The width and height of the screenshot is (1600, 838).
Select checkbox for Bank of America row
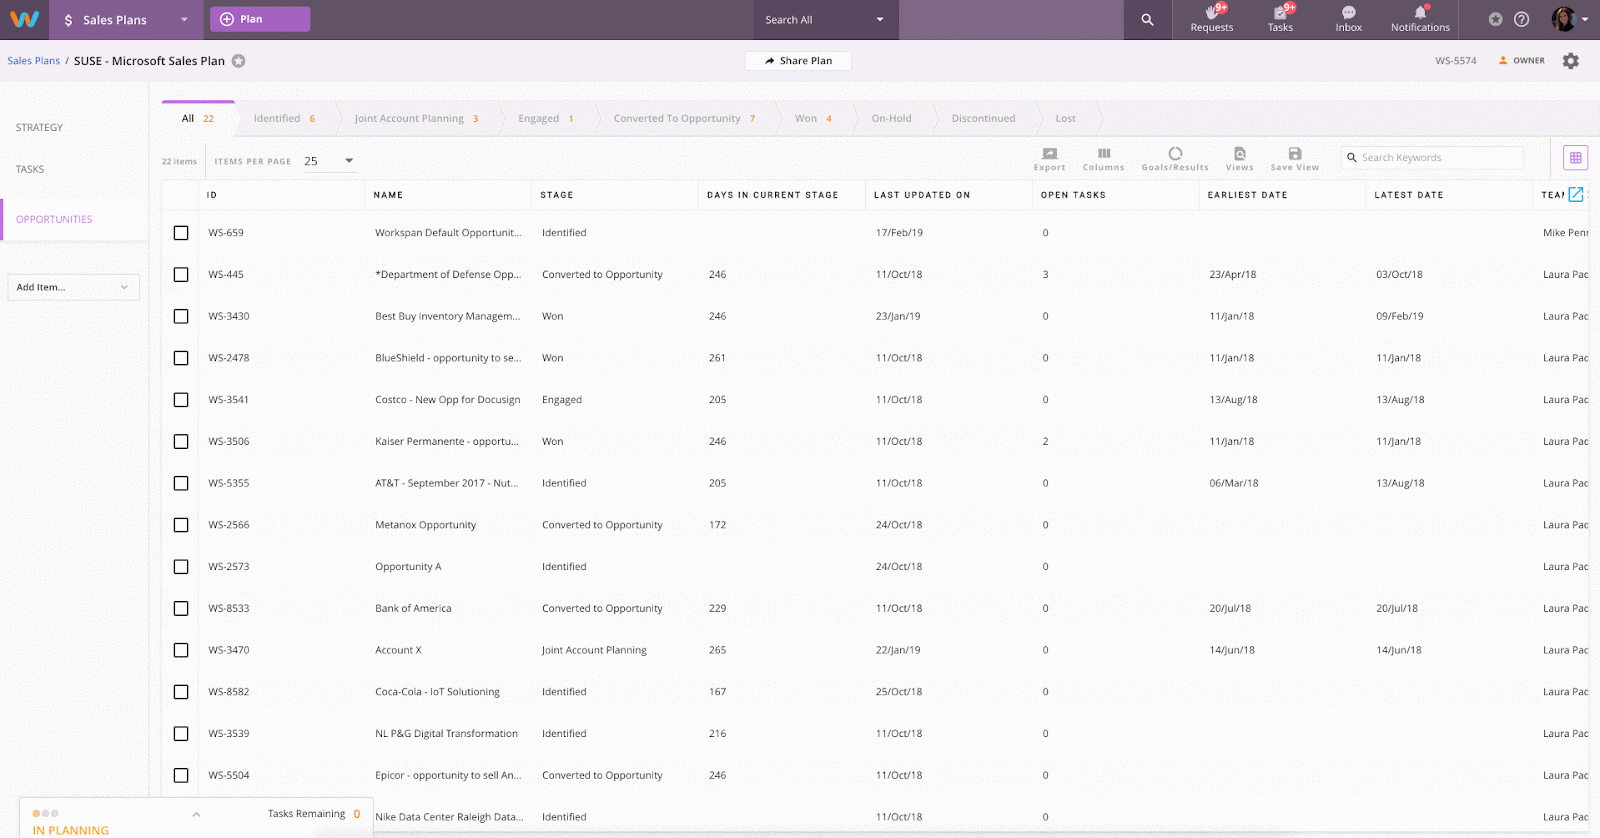[181, 608]
